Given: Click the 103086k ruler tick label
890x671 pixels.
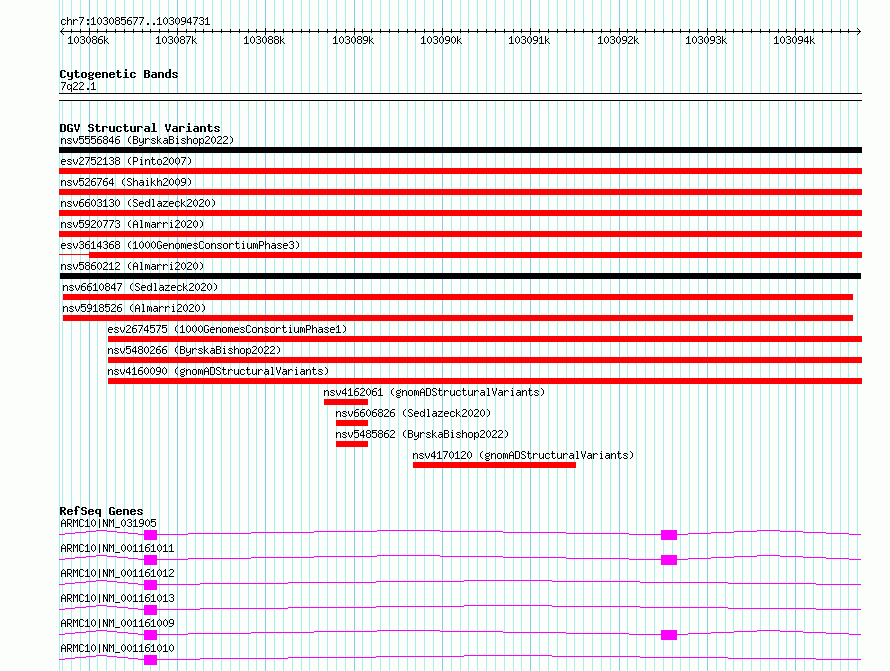Looking at the screenshot, I should [x=88, y=40].
